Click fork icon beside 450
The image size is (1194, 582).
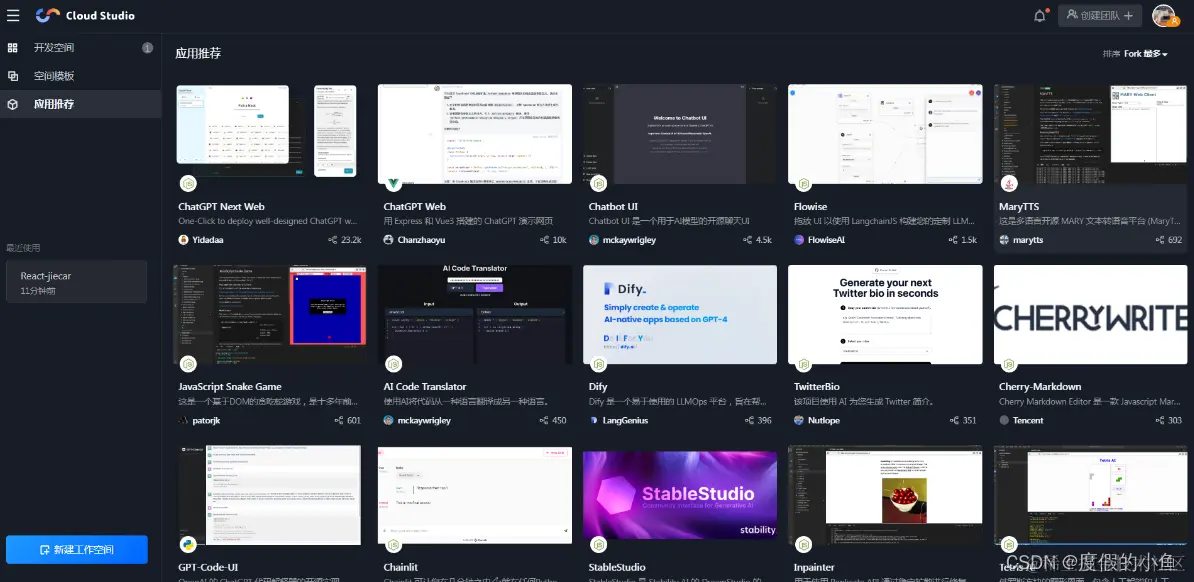coord(544,420)
